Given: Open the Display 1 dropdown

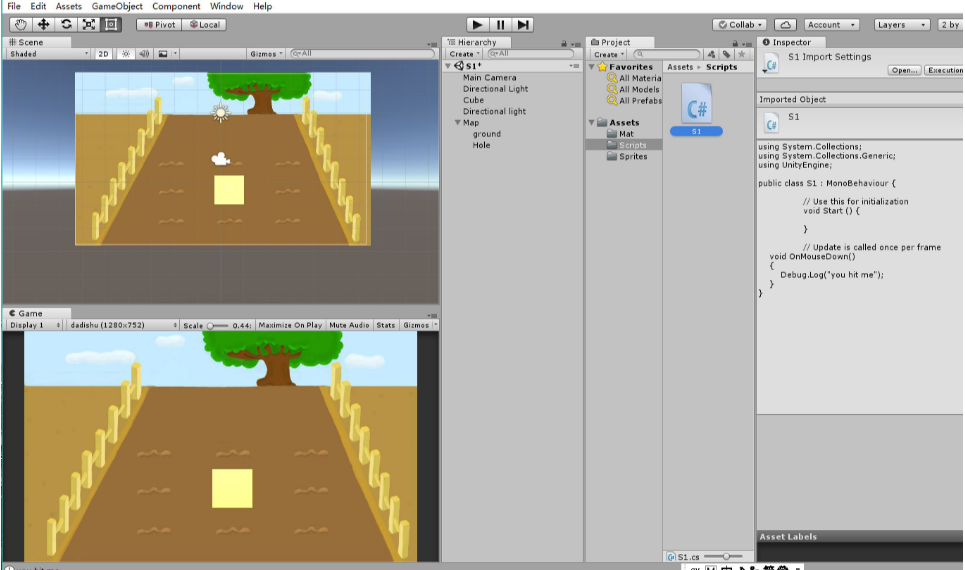Looking at the screenshot, I should tap(34, 325).
